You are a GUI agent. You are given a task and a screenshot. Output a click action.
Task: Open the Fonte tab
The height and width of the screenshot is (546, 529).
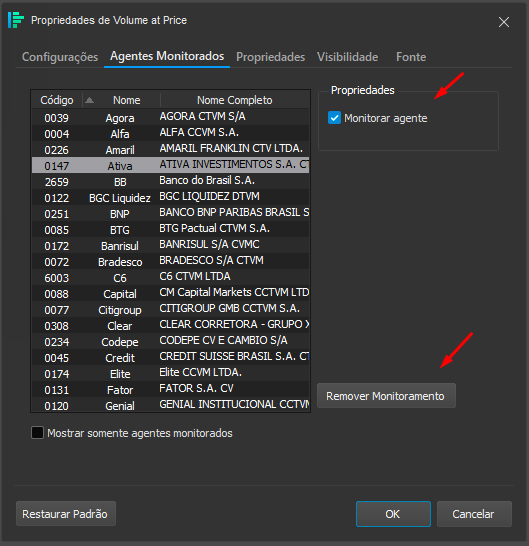point(411,57)
